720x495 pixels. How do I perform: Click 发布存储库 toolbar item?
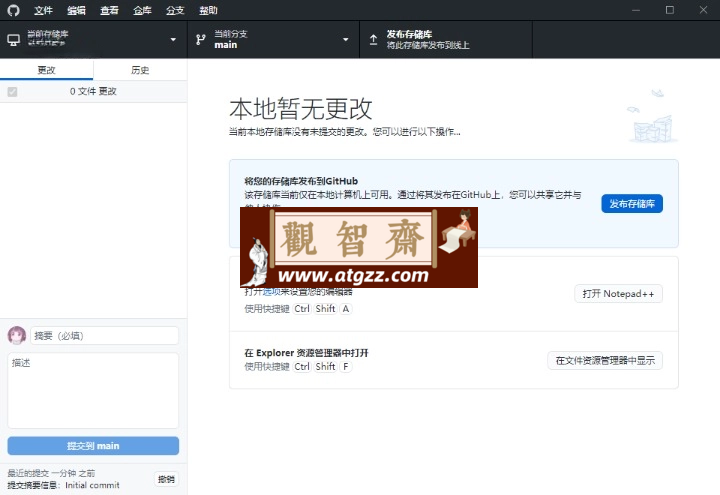pos(446,39)
